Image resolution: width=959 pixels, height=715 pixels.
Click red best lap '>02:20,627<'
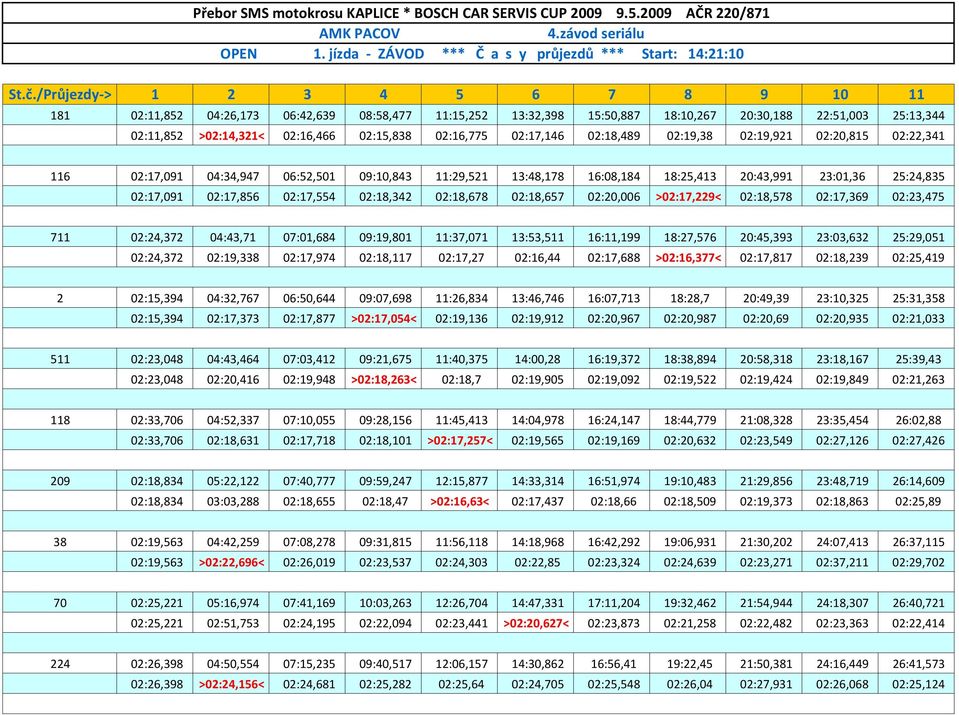coord(536,623)
